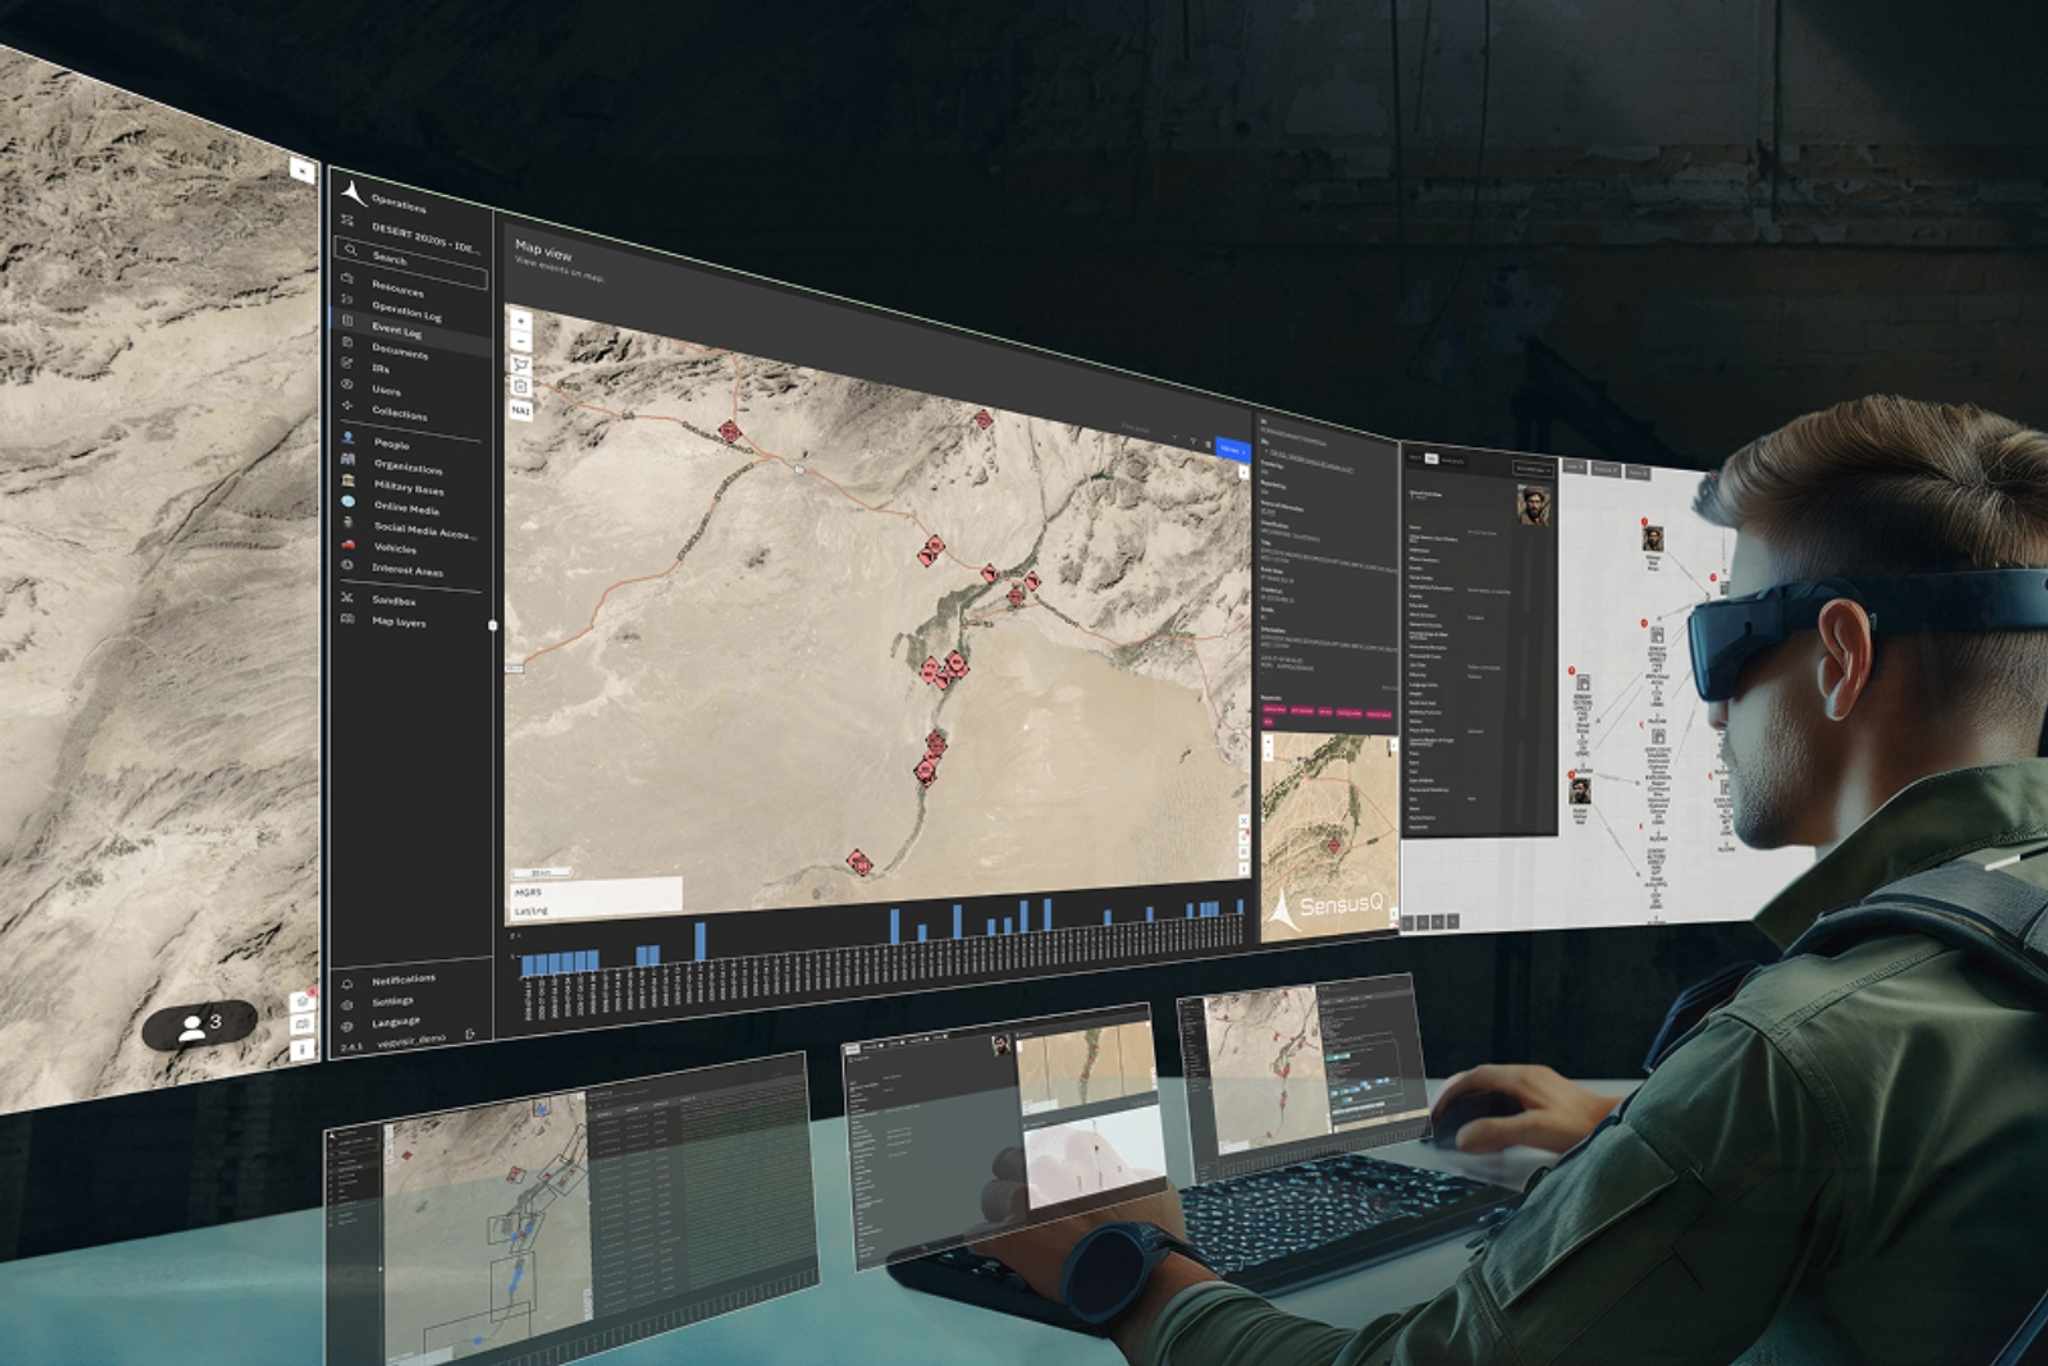The image size is (2048, 1366).
Task: Open the Organizations entity list
Action: [407, 467]
